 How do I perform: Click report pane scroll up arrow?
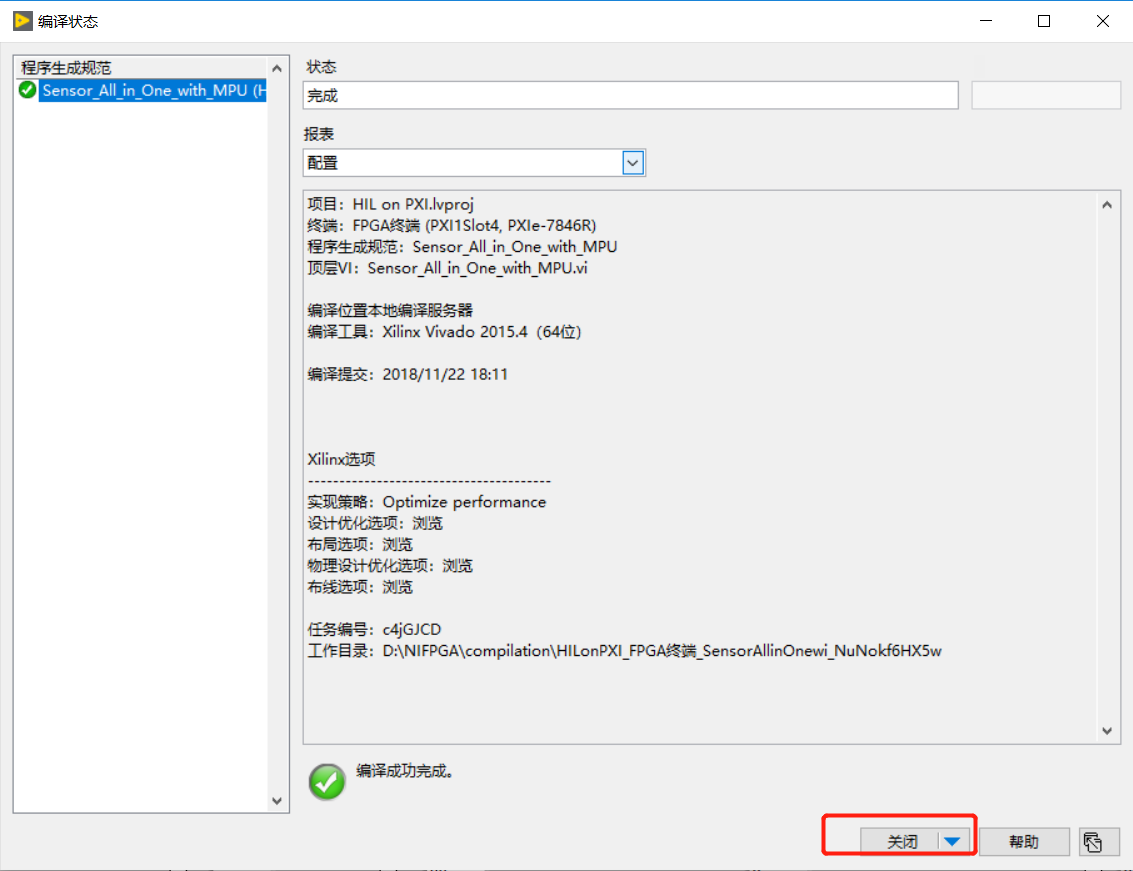pyautogui.click(x=1107, y=205)
